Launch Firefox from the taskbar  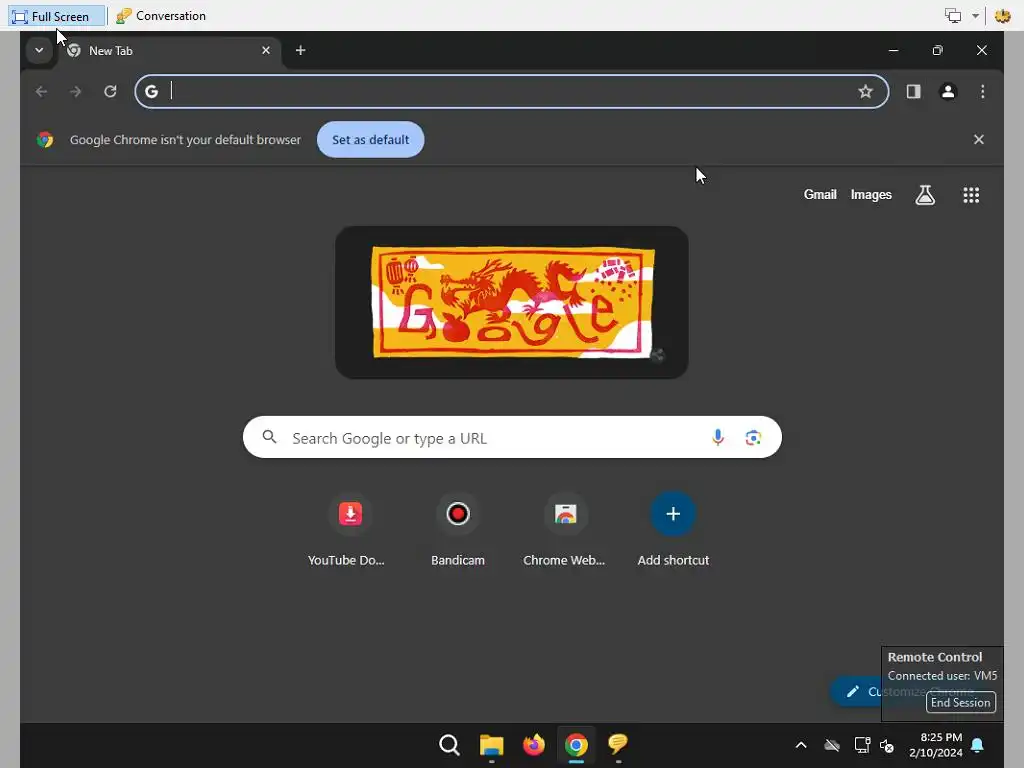(534, 744)
